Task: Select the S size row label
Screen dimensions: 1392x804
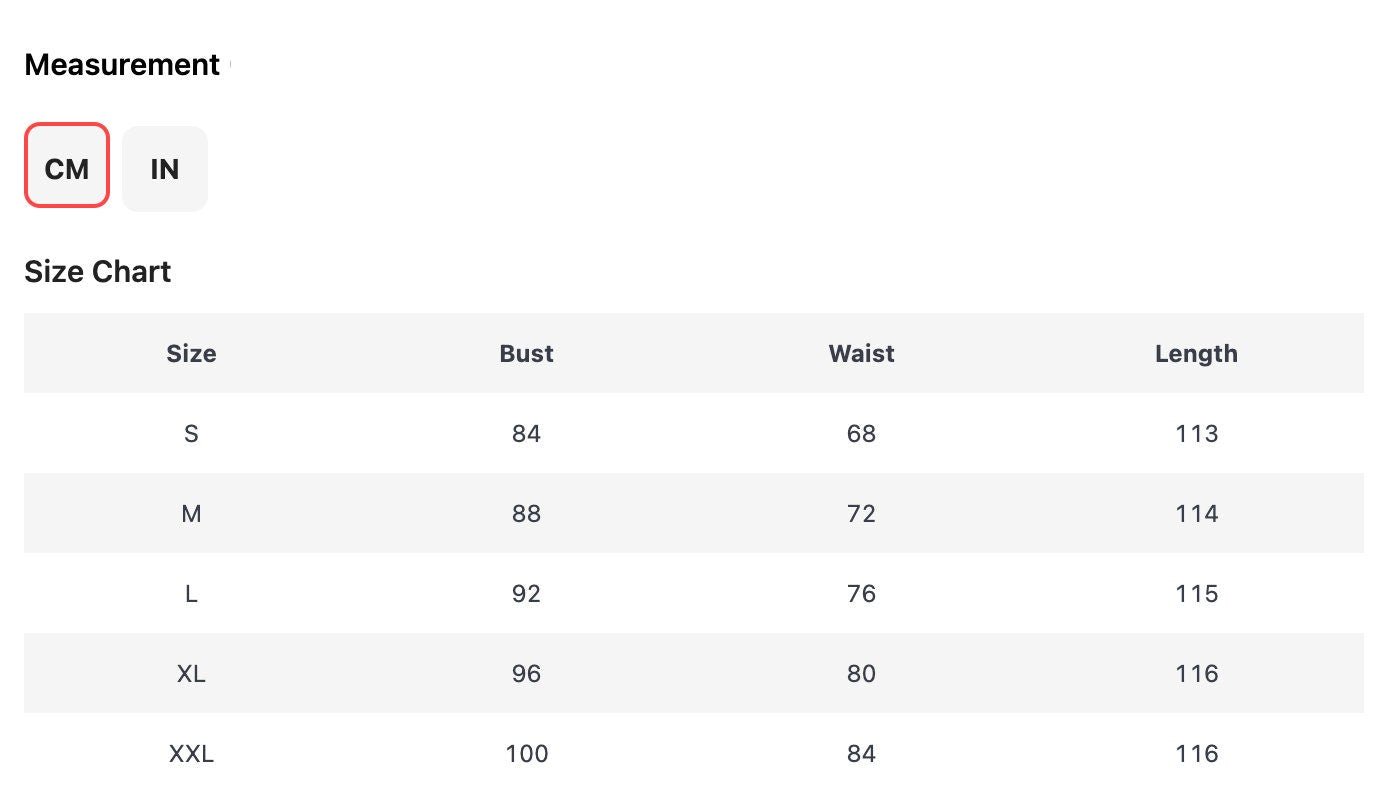Action: click(x=191, y=433)
